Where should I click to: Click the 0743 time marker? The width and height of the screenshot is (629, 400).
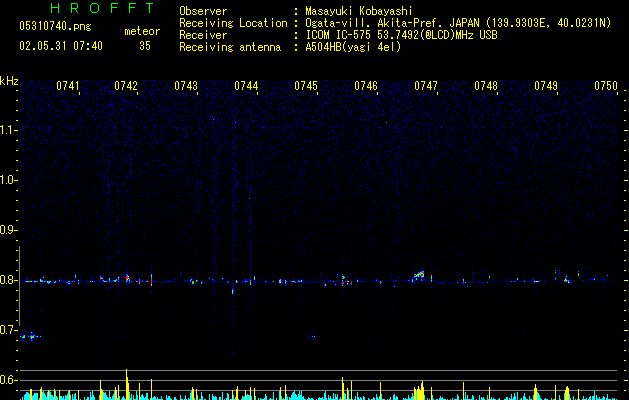186,86
